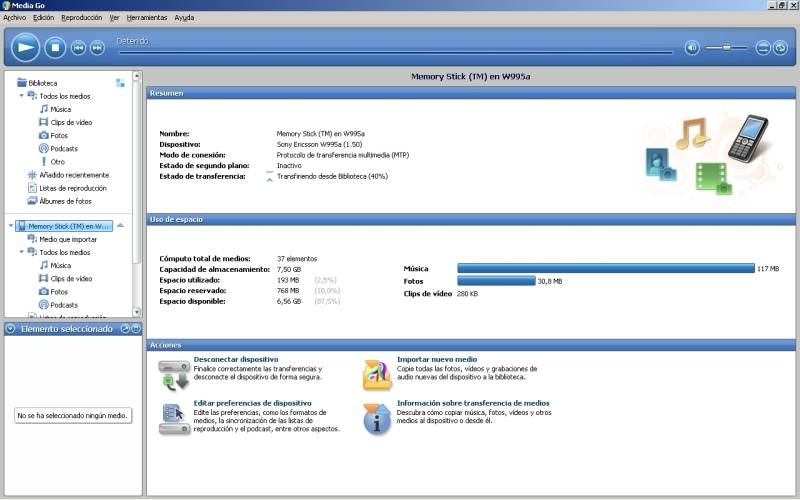The image size is (800, 500).
Task: Collapse the Memory Stick device node arrow
Action: [x=11, y=225]
